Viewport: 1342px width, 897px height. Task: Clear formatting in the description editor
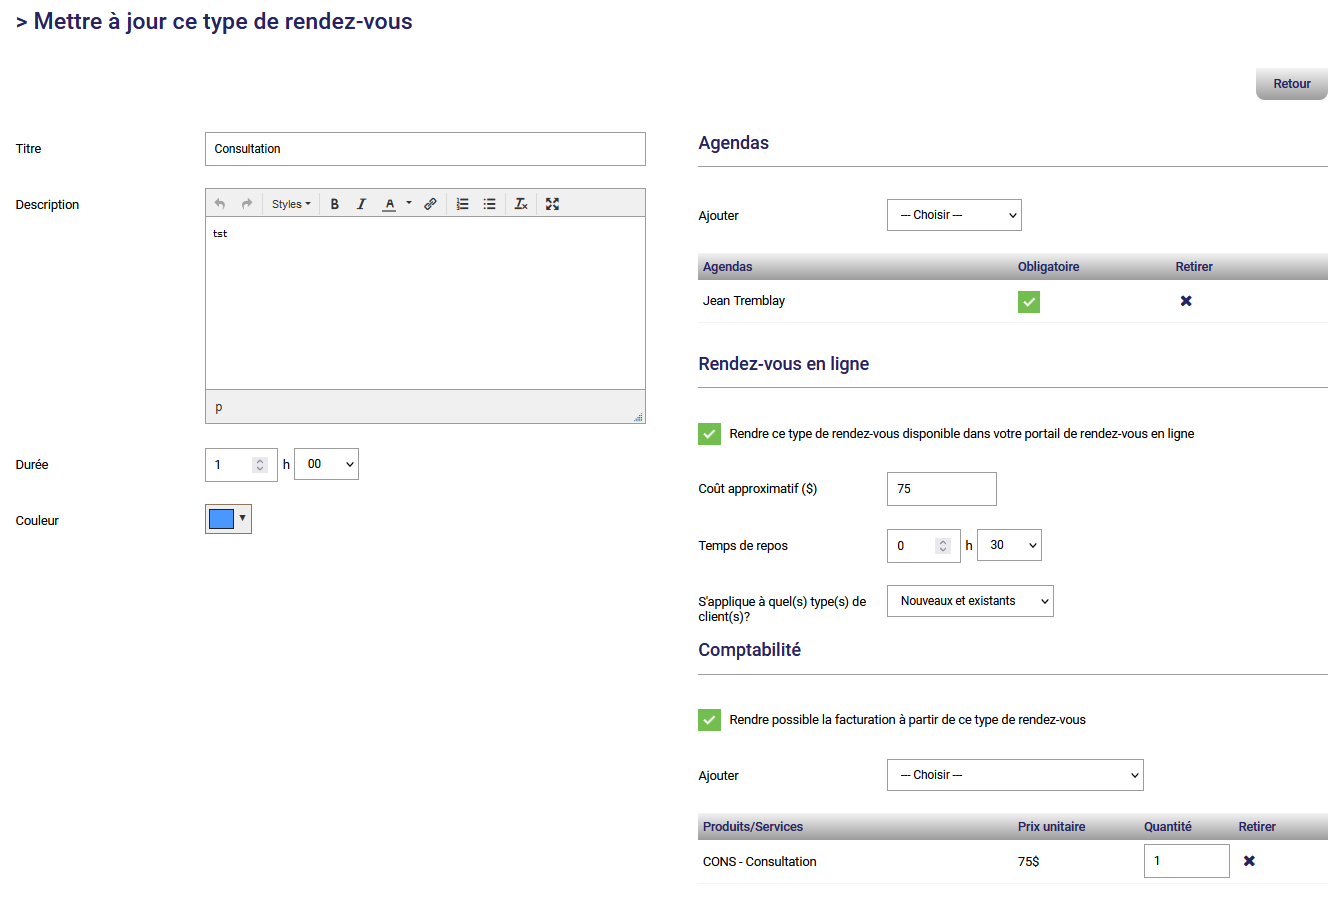[x=521, y=204]
